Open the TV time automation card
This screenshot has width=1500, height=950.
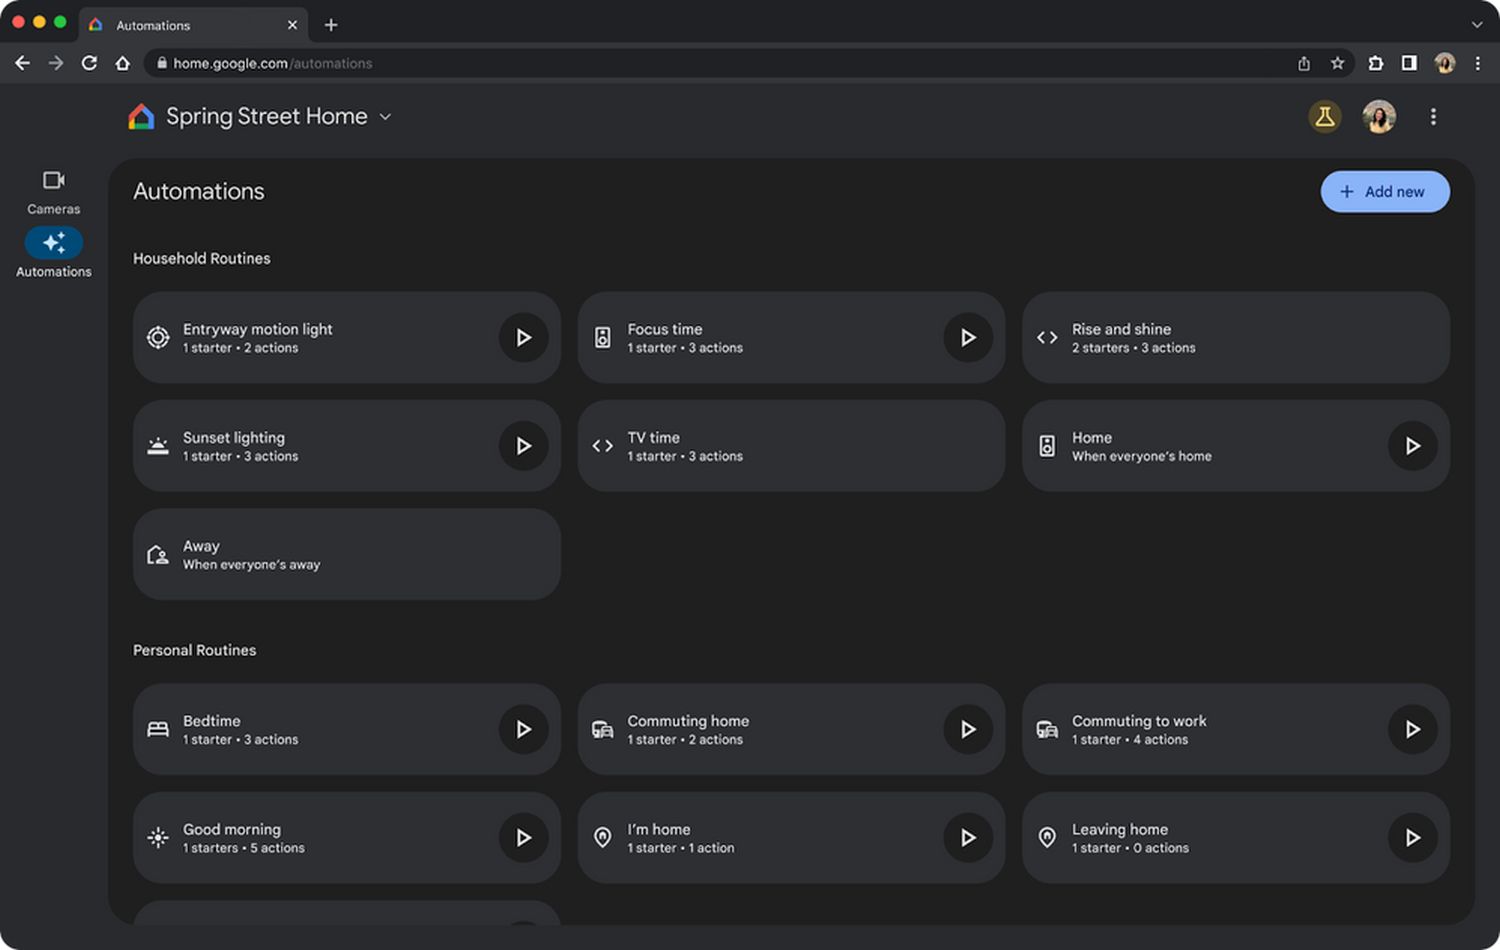pyautogui.click(x=790, y=446)
